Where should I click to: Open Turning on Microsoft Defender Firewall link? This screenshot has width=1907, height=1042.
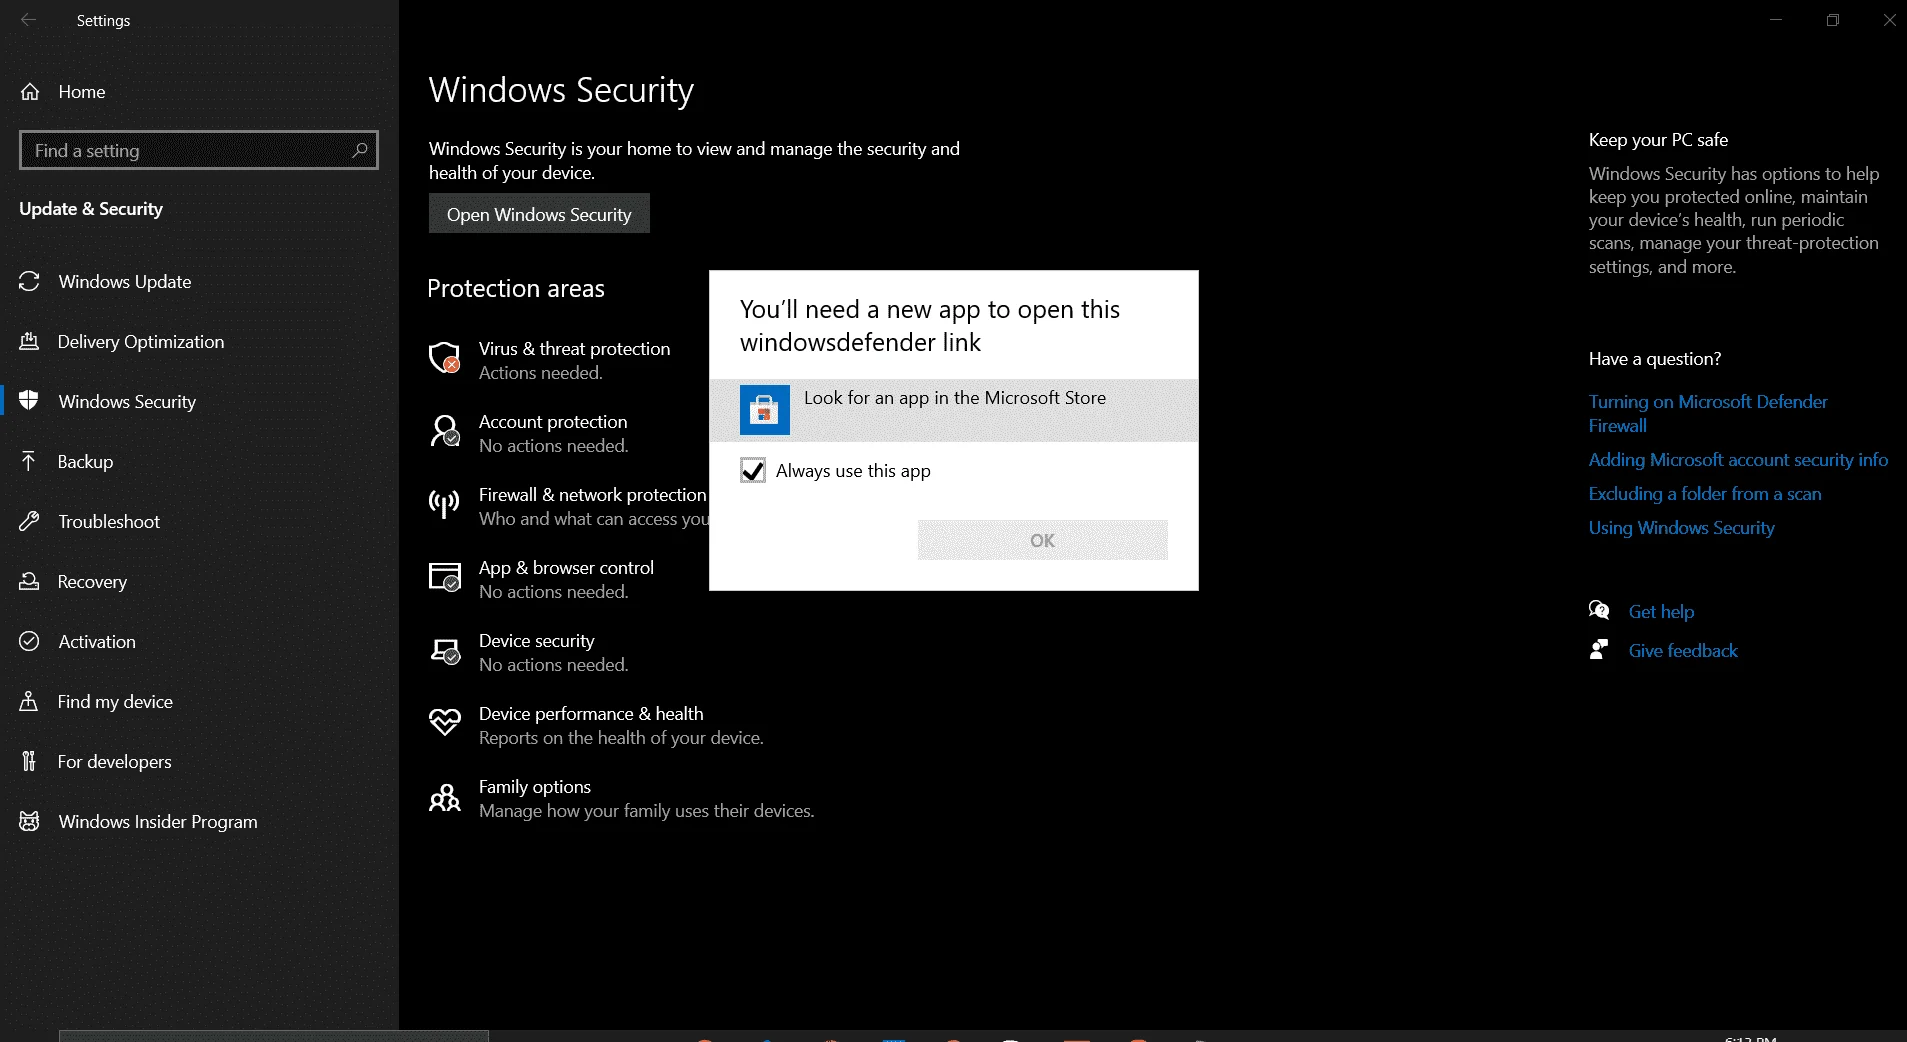coord(1708,413)
